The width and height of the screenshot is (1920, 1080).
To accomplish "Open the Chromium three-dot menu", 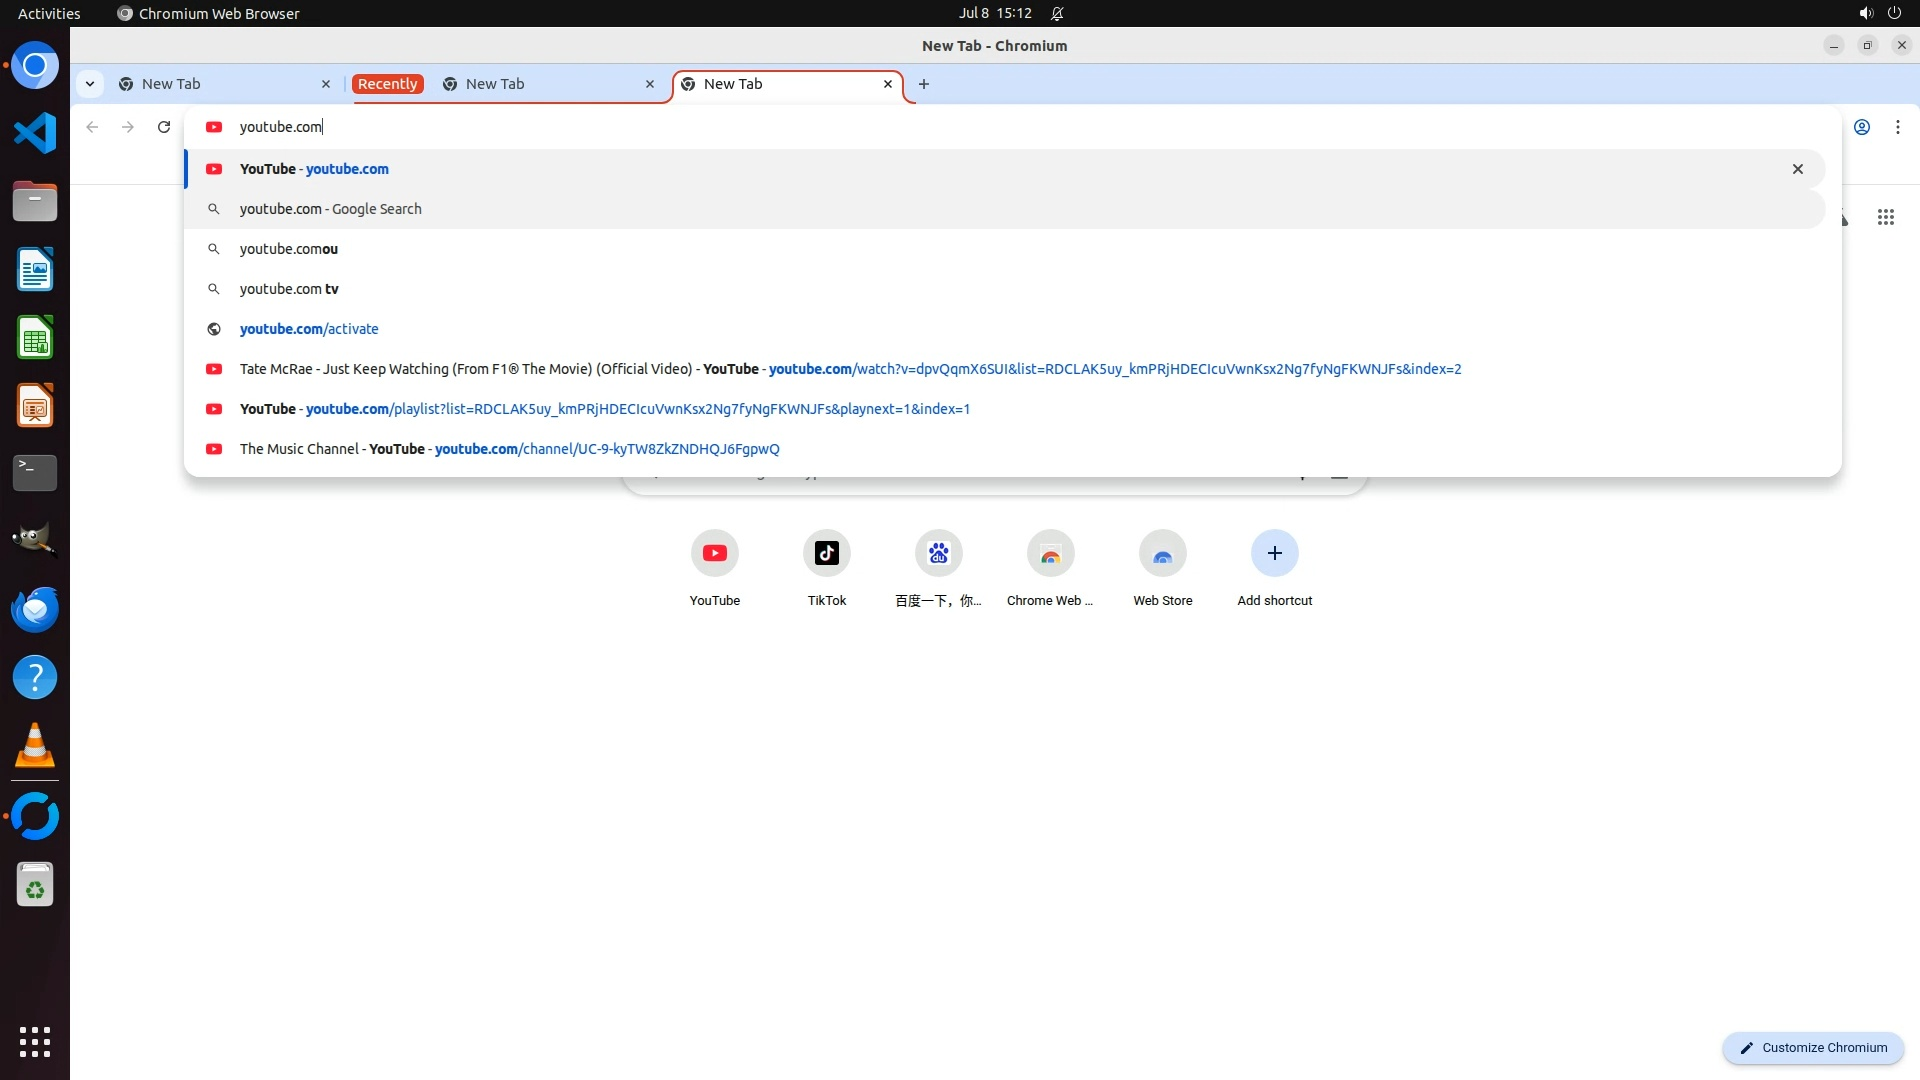I will tap(1897, 127).
